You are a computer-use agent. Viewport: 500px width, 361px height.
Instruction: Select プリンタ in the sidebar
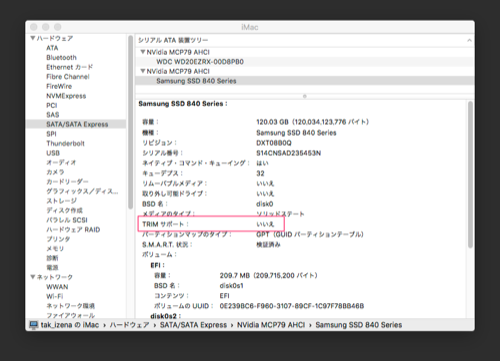58,239
